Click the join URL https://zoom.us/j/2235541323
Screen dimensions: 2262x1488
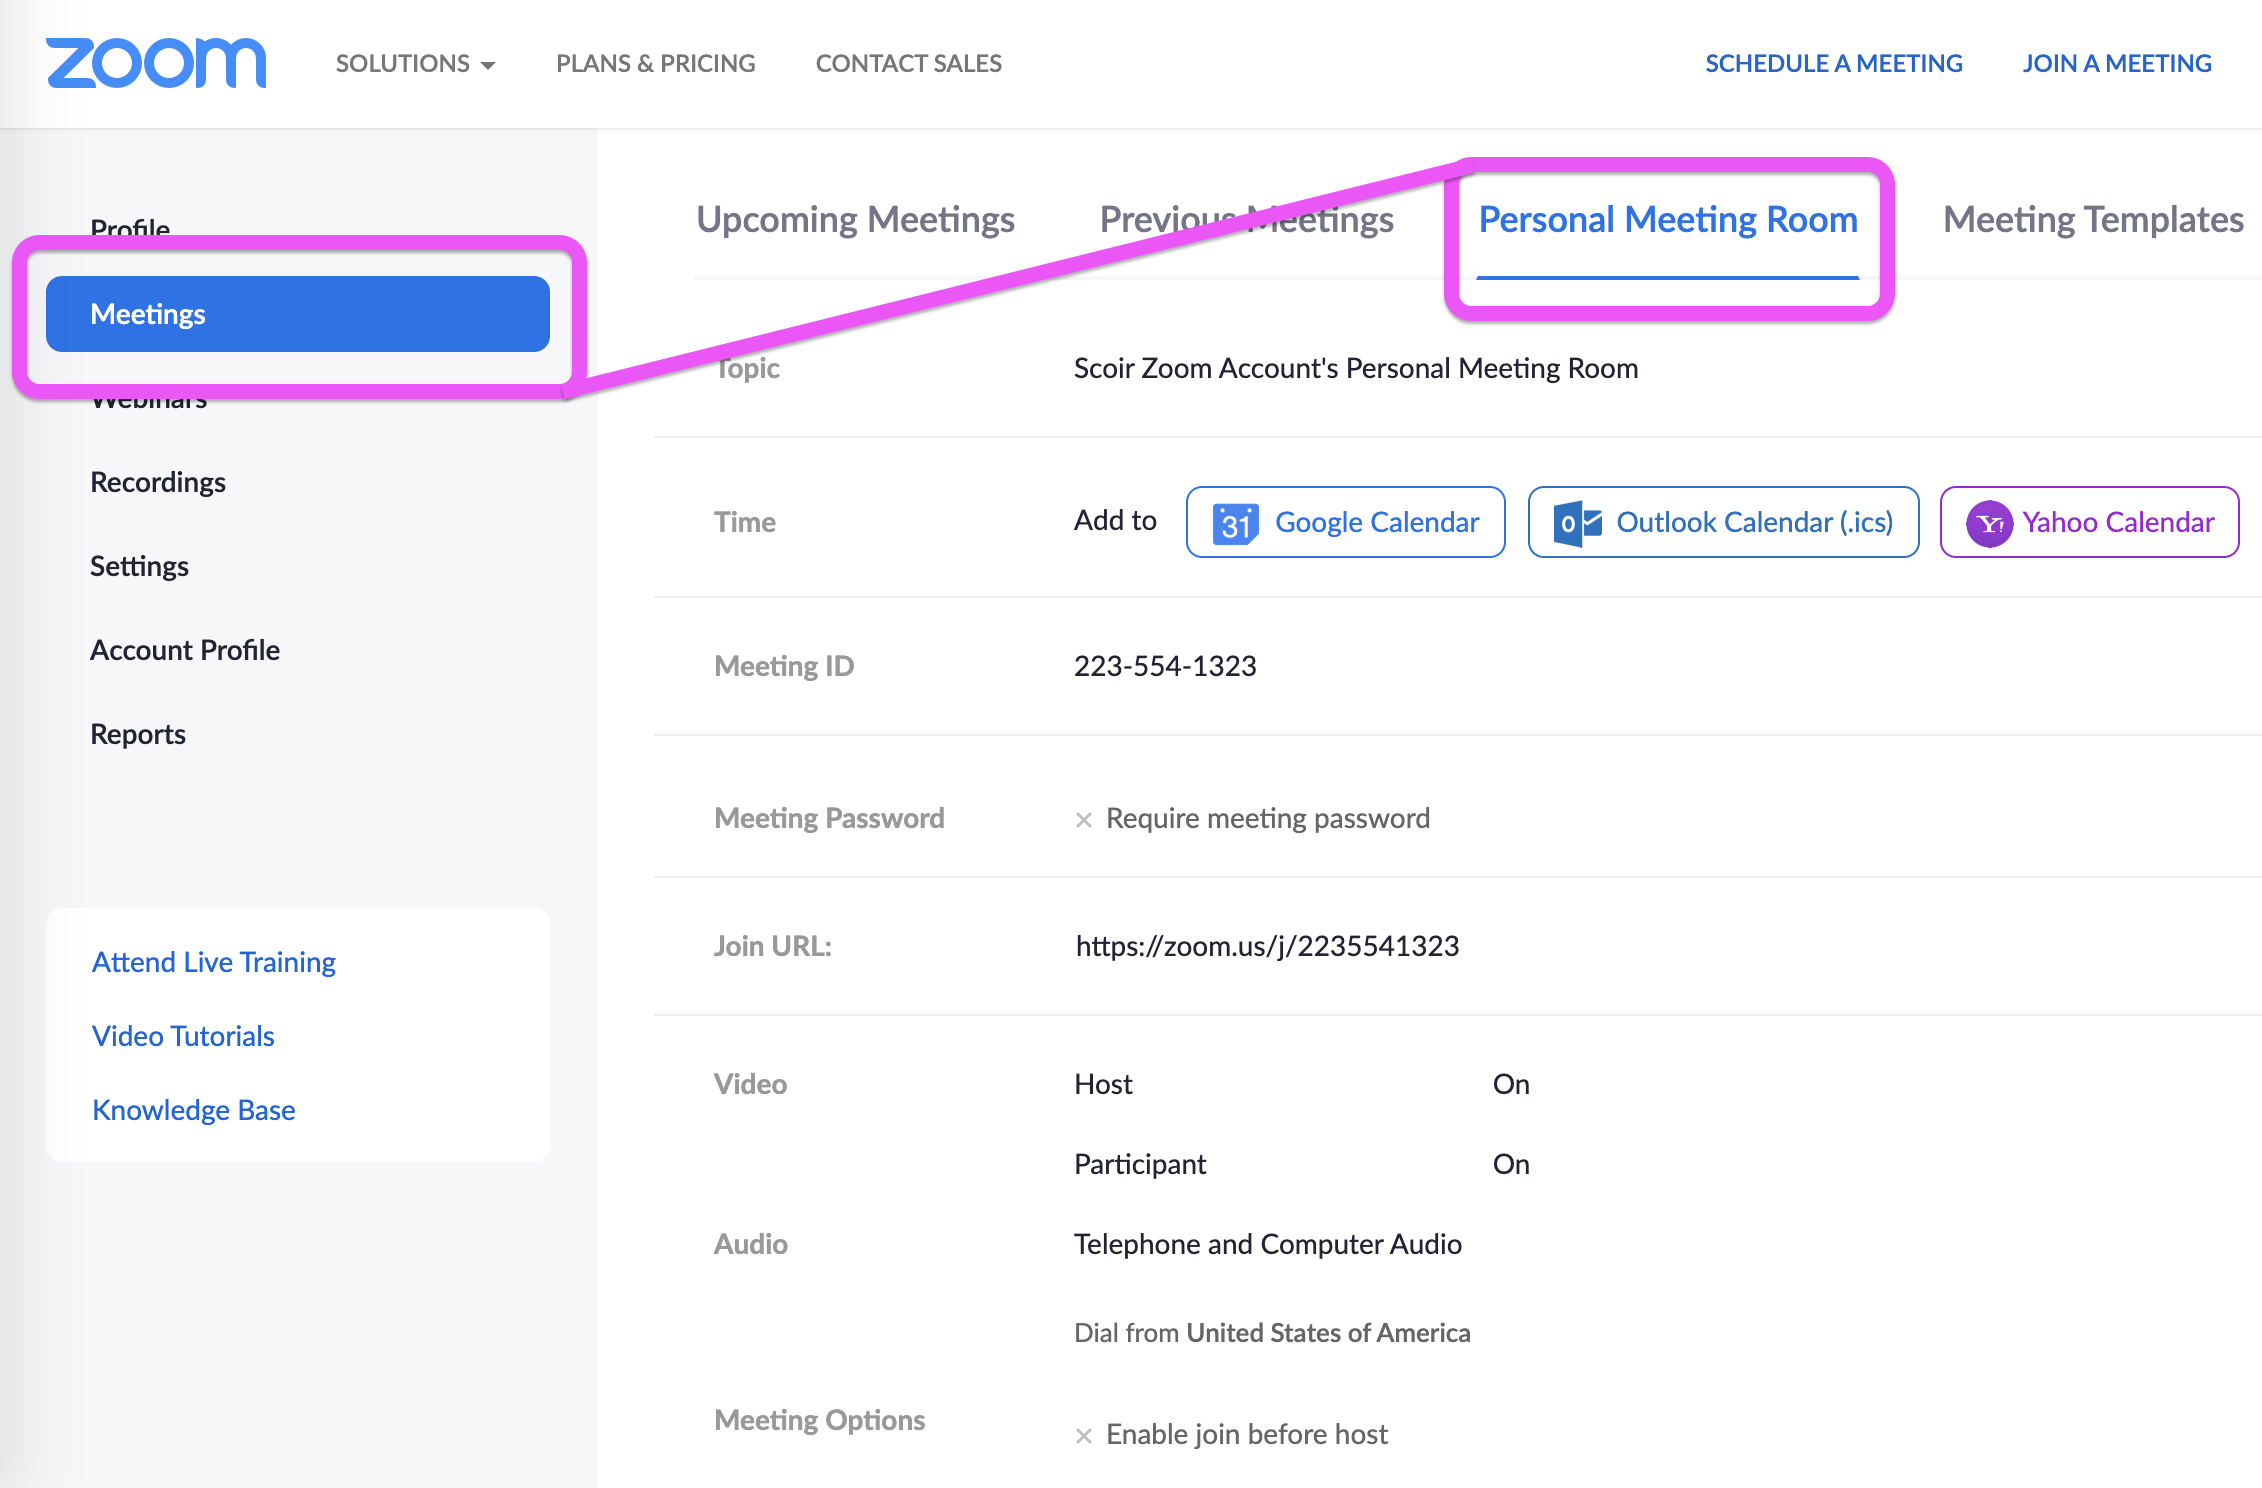(1267, 946)
